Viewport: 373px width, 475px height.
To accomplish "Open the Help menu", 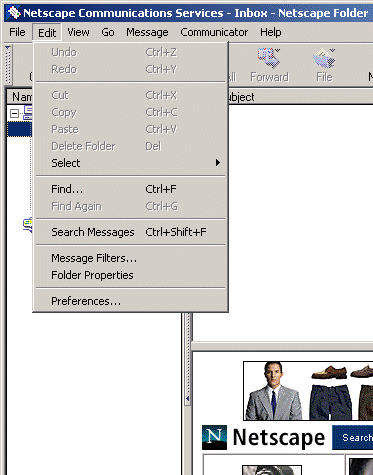I will coord(271,32).
